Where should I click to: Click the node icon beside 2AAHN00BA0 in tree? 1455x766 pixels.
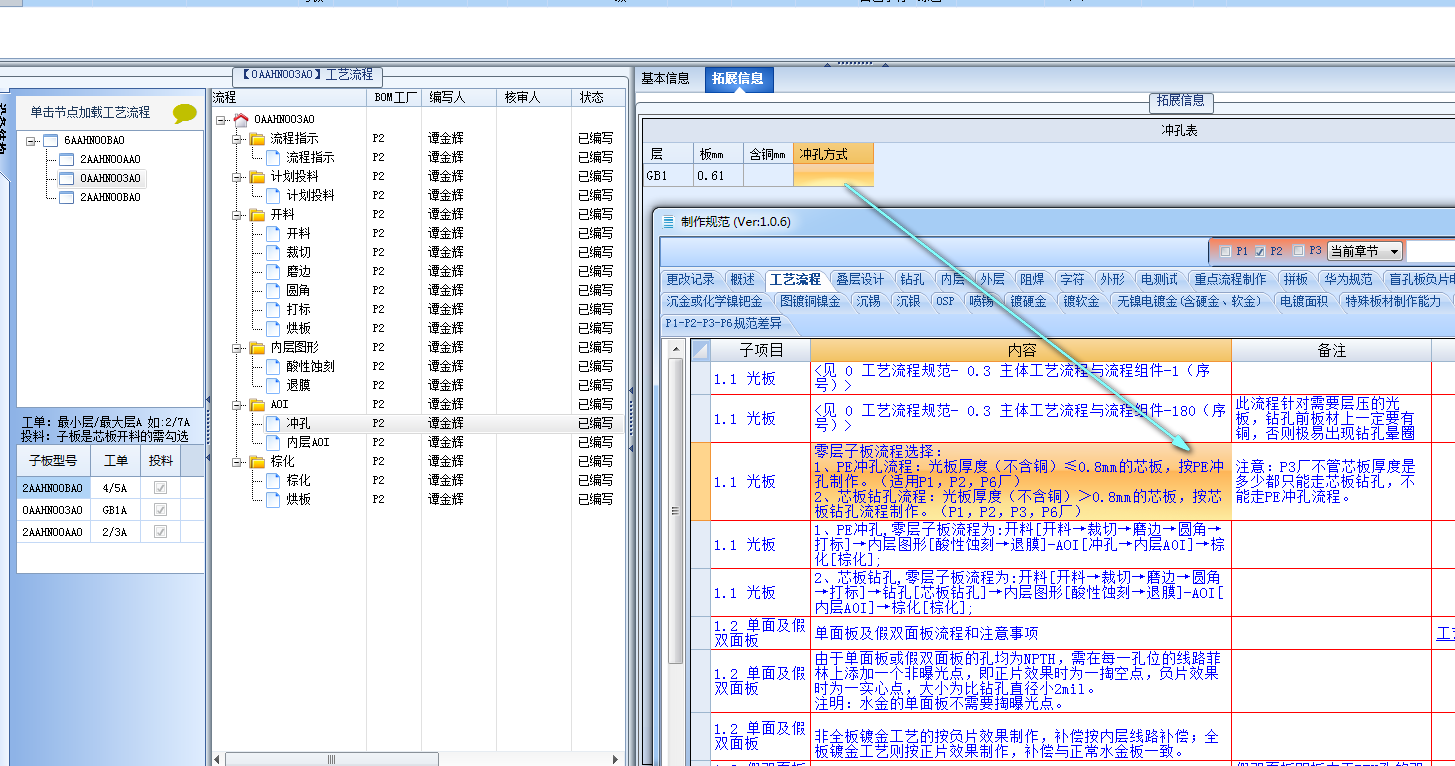[67, 197]
